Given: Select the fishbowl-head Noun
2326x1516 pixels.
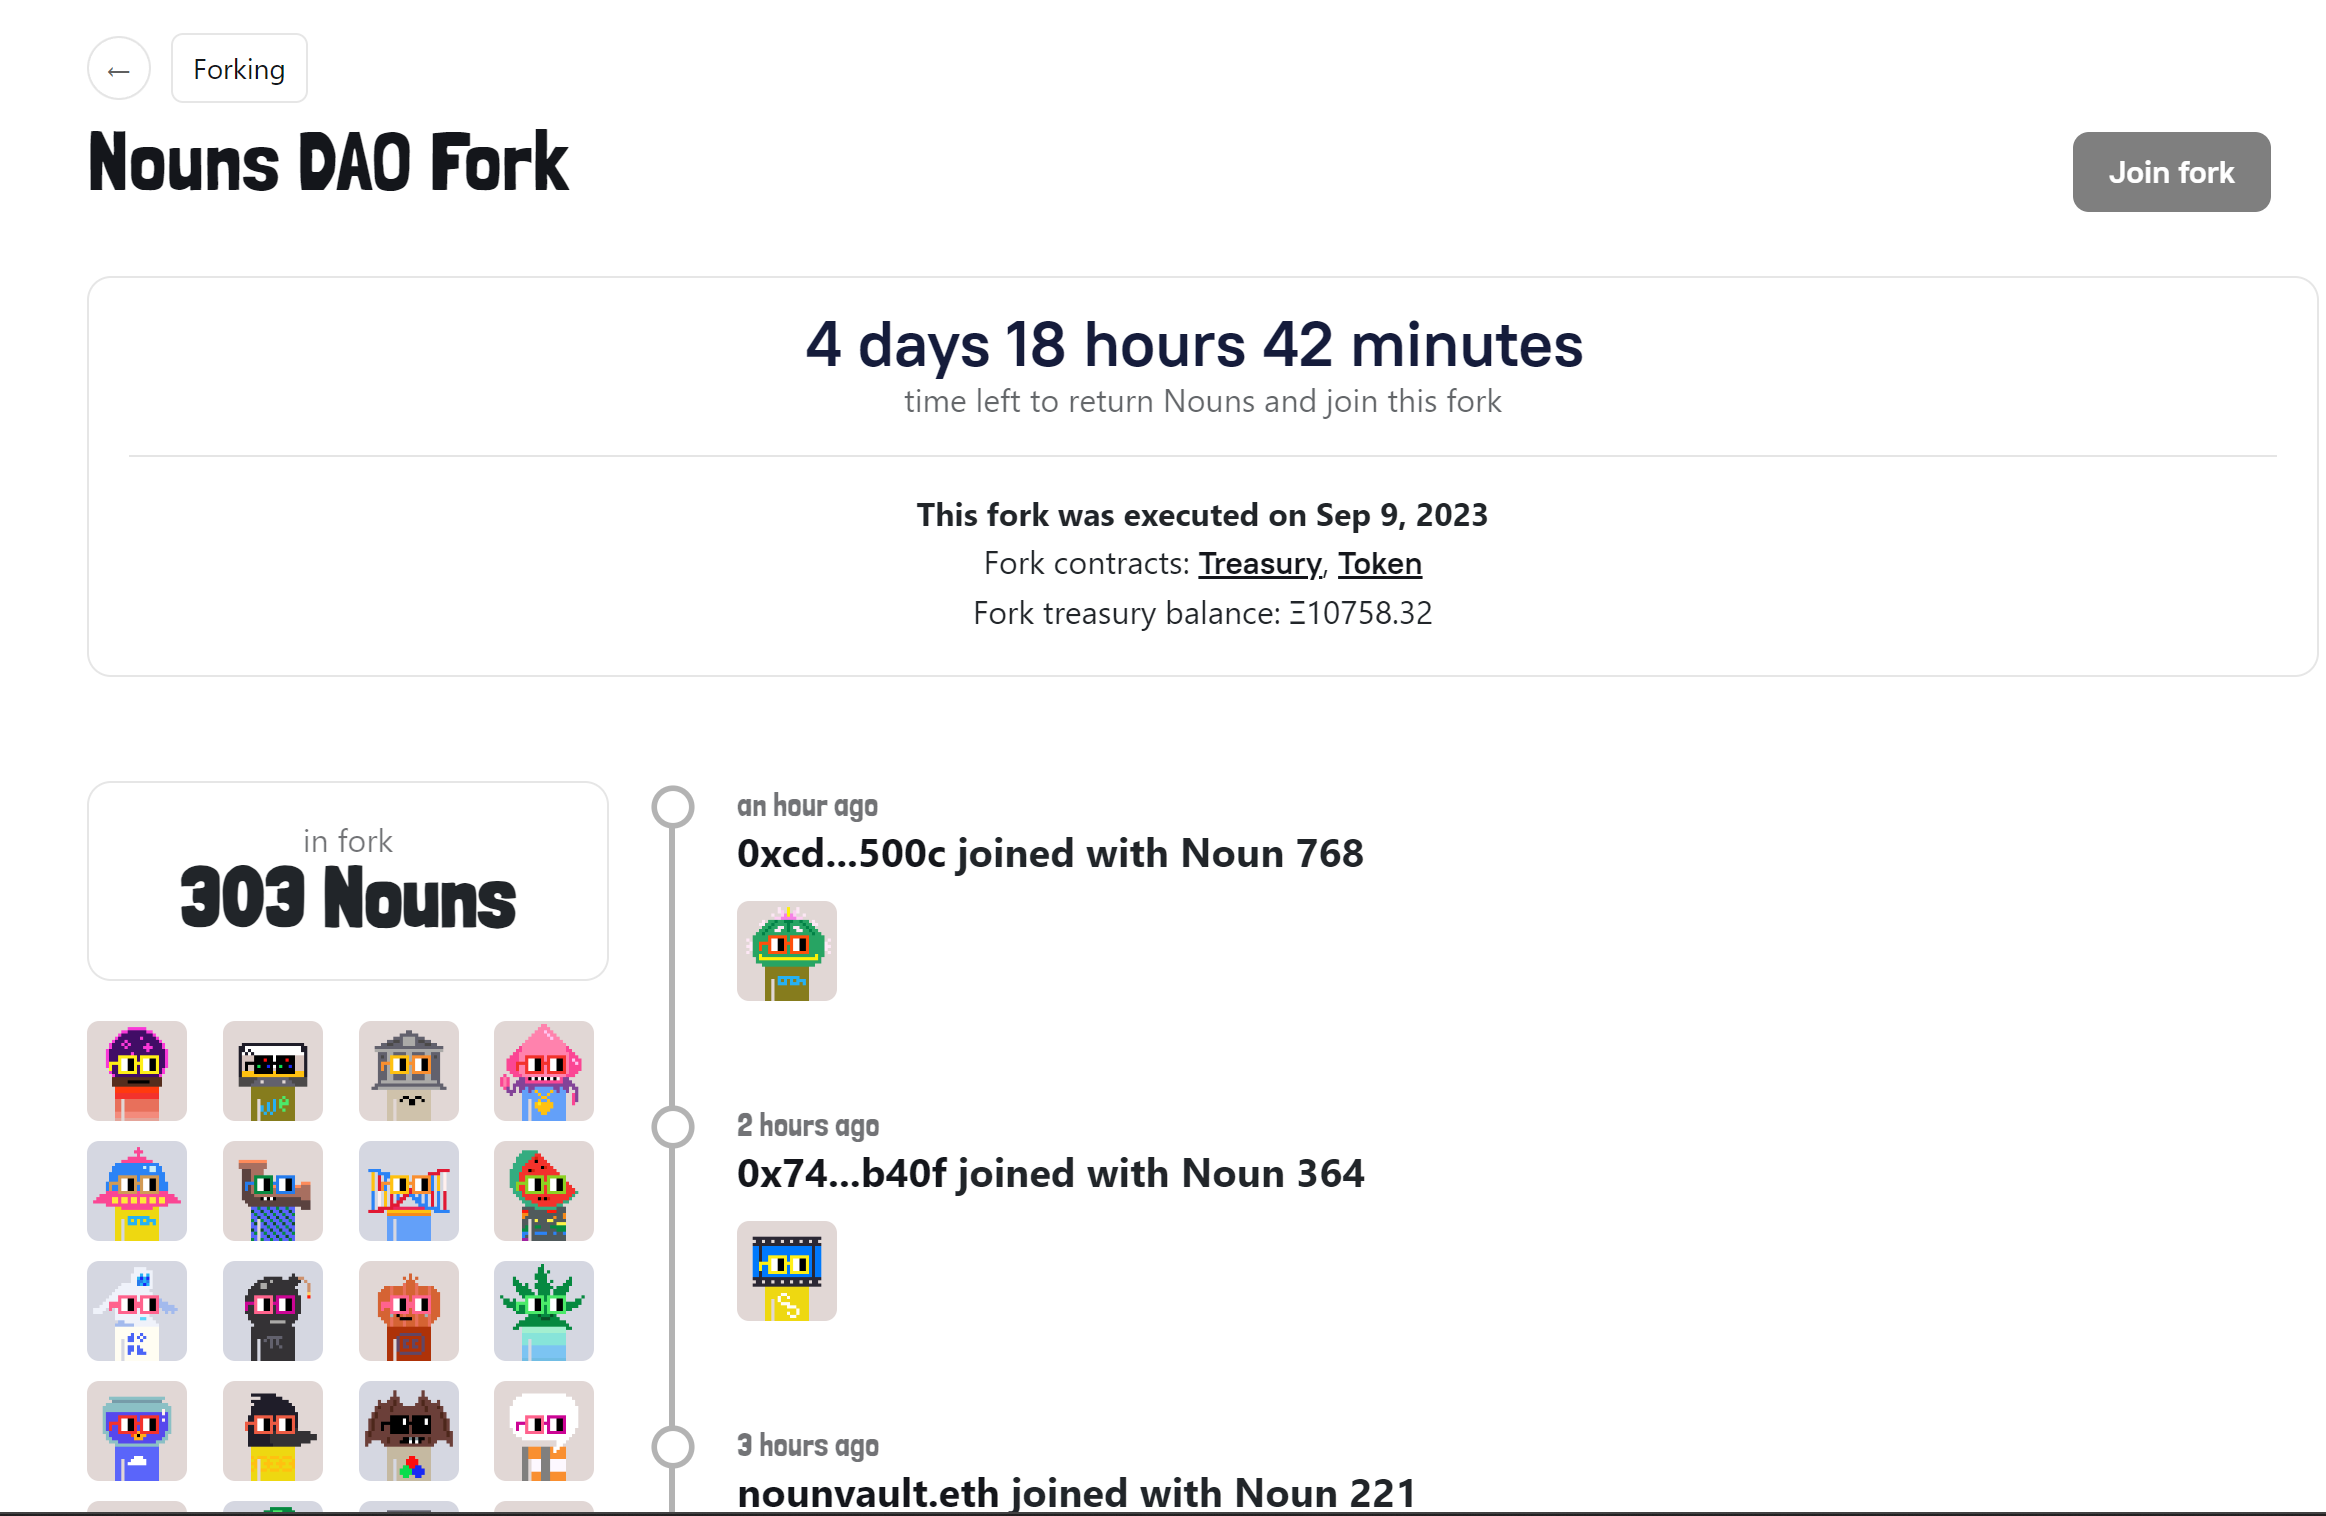Looking at the screenshot, I should click(137, 1431).
